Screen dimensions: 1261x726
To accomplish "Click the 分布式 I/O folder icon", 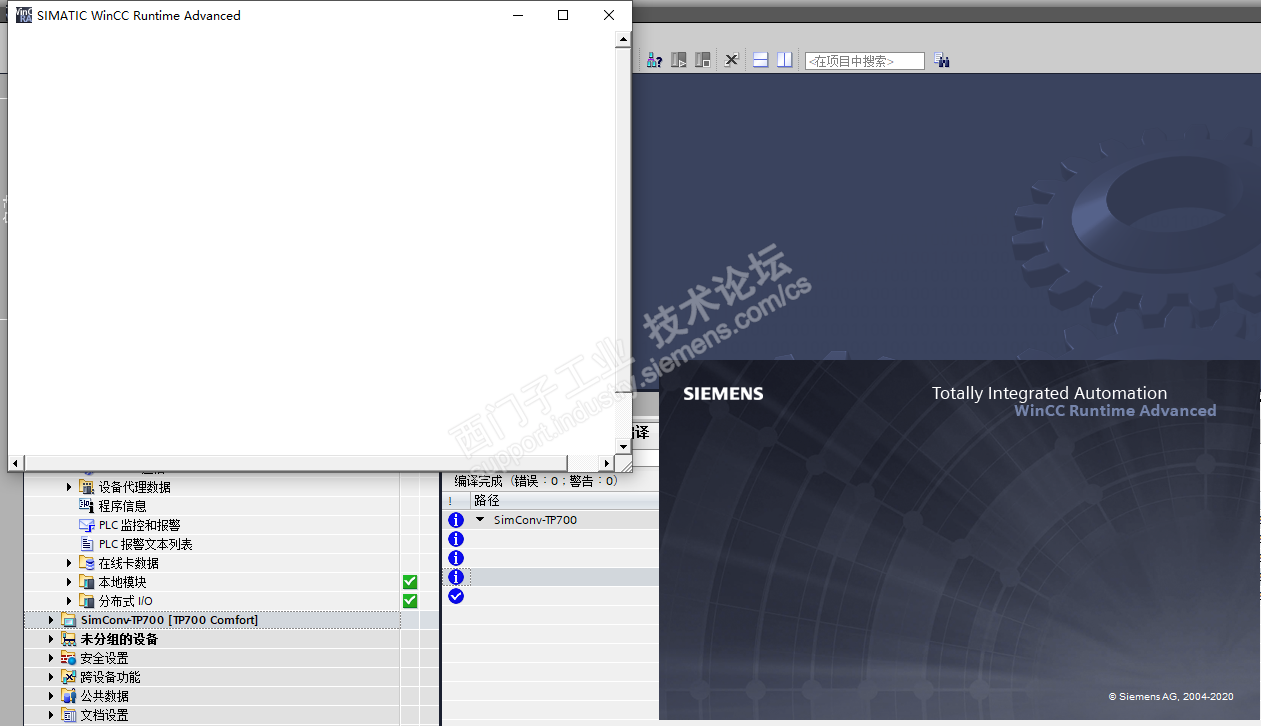I will [87, 601].
